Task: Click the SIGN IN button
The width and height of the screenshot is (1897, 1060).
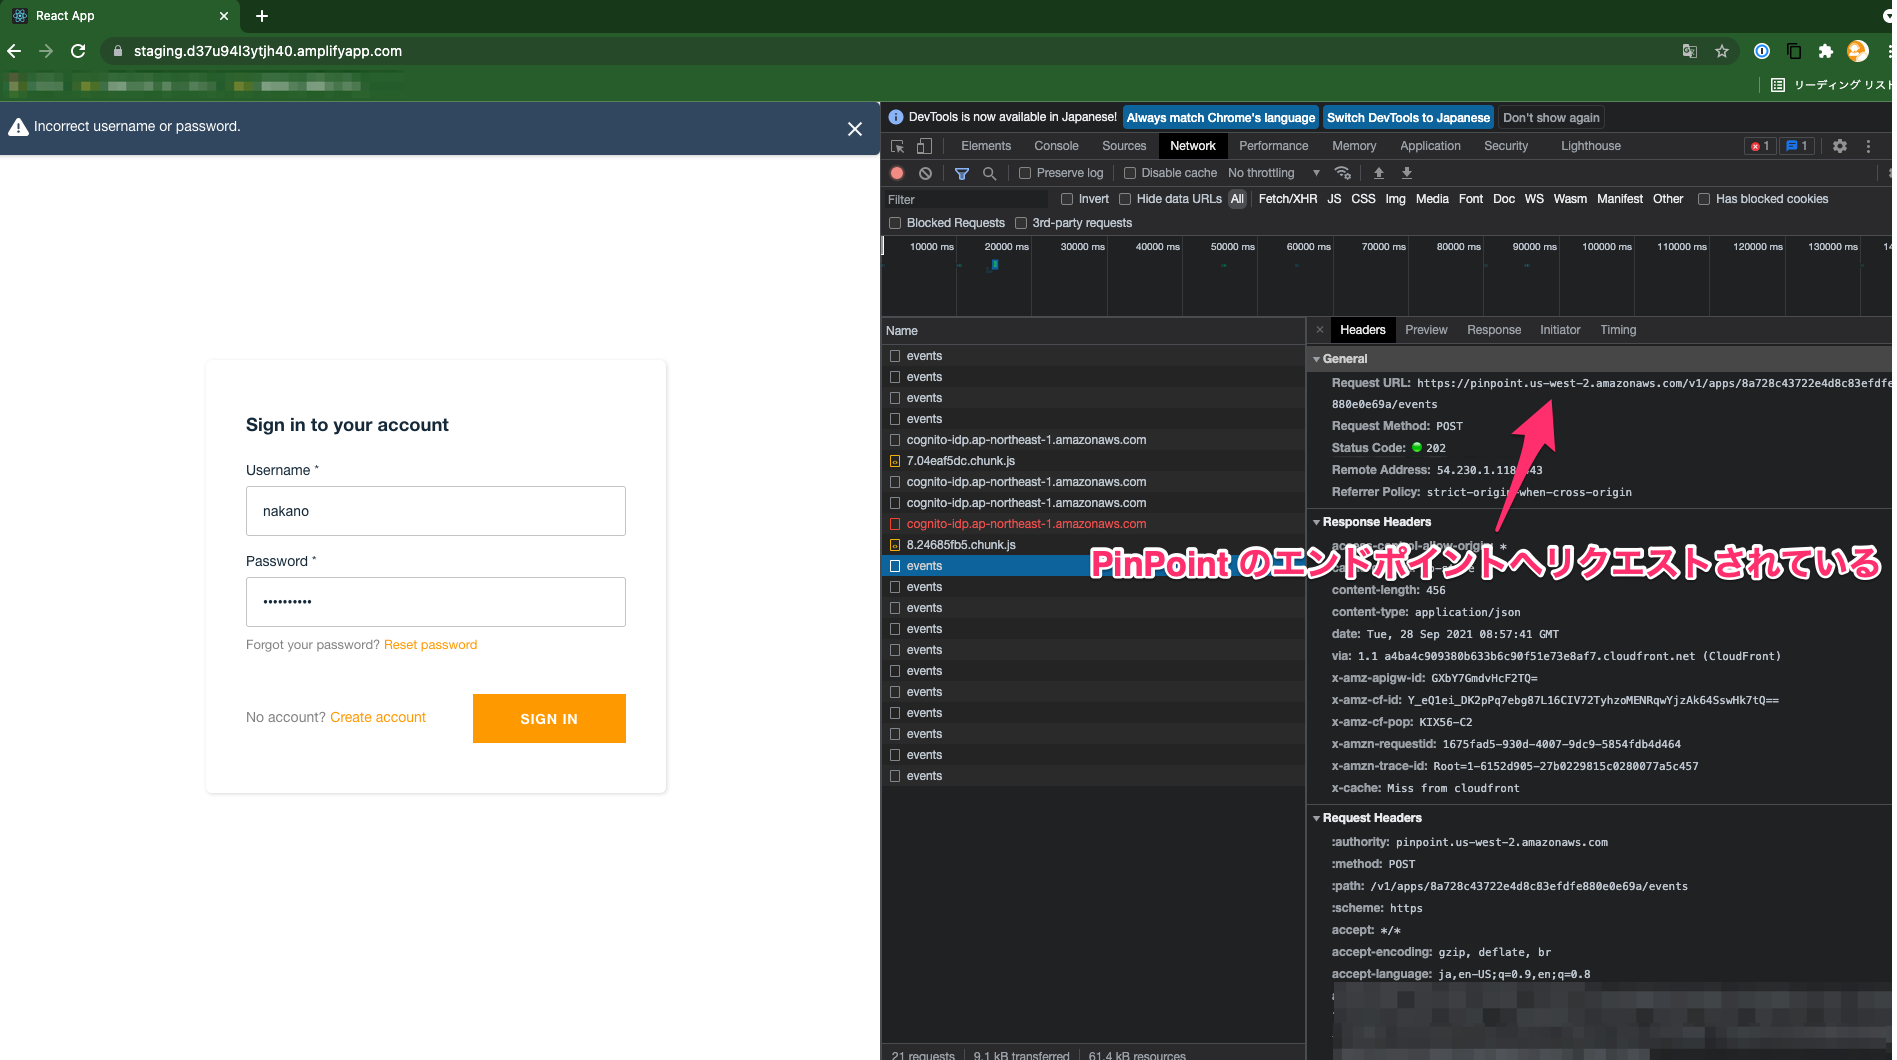Action: (x=549, y=719)
